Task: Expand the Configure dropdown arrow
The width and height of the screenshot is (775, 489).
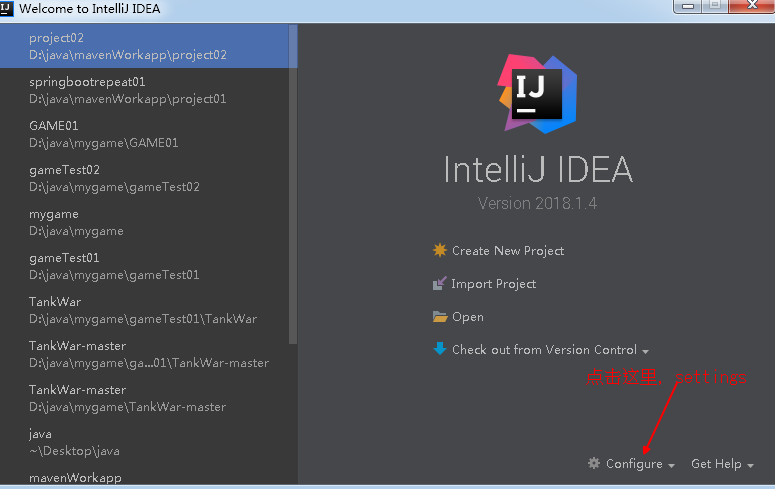Action: click(671, 466)
